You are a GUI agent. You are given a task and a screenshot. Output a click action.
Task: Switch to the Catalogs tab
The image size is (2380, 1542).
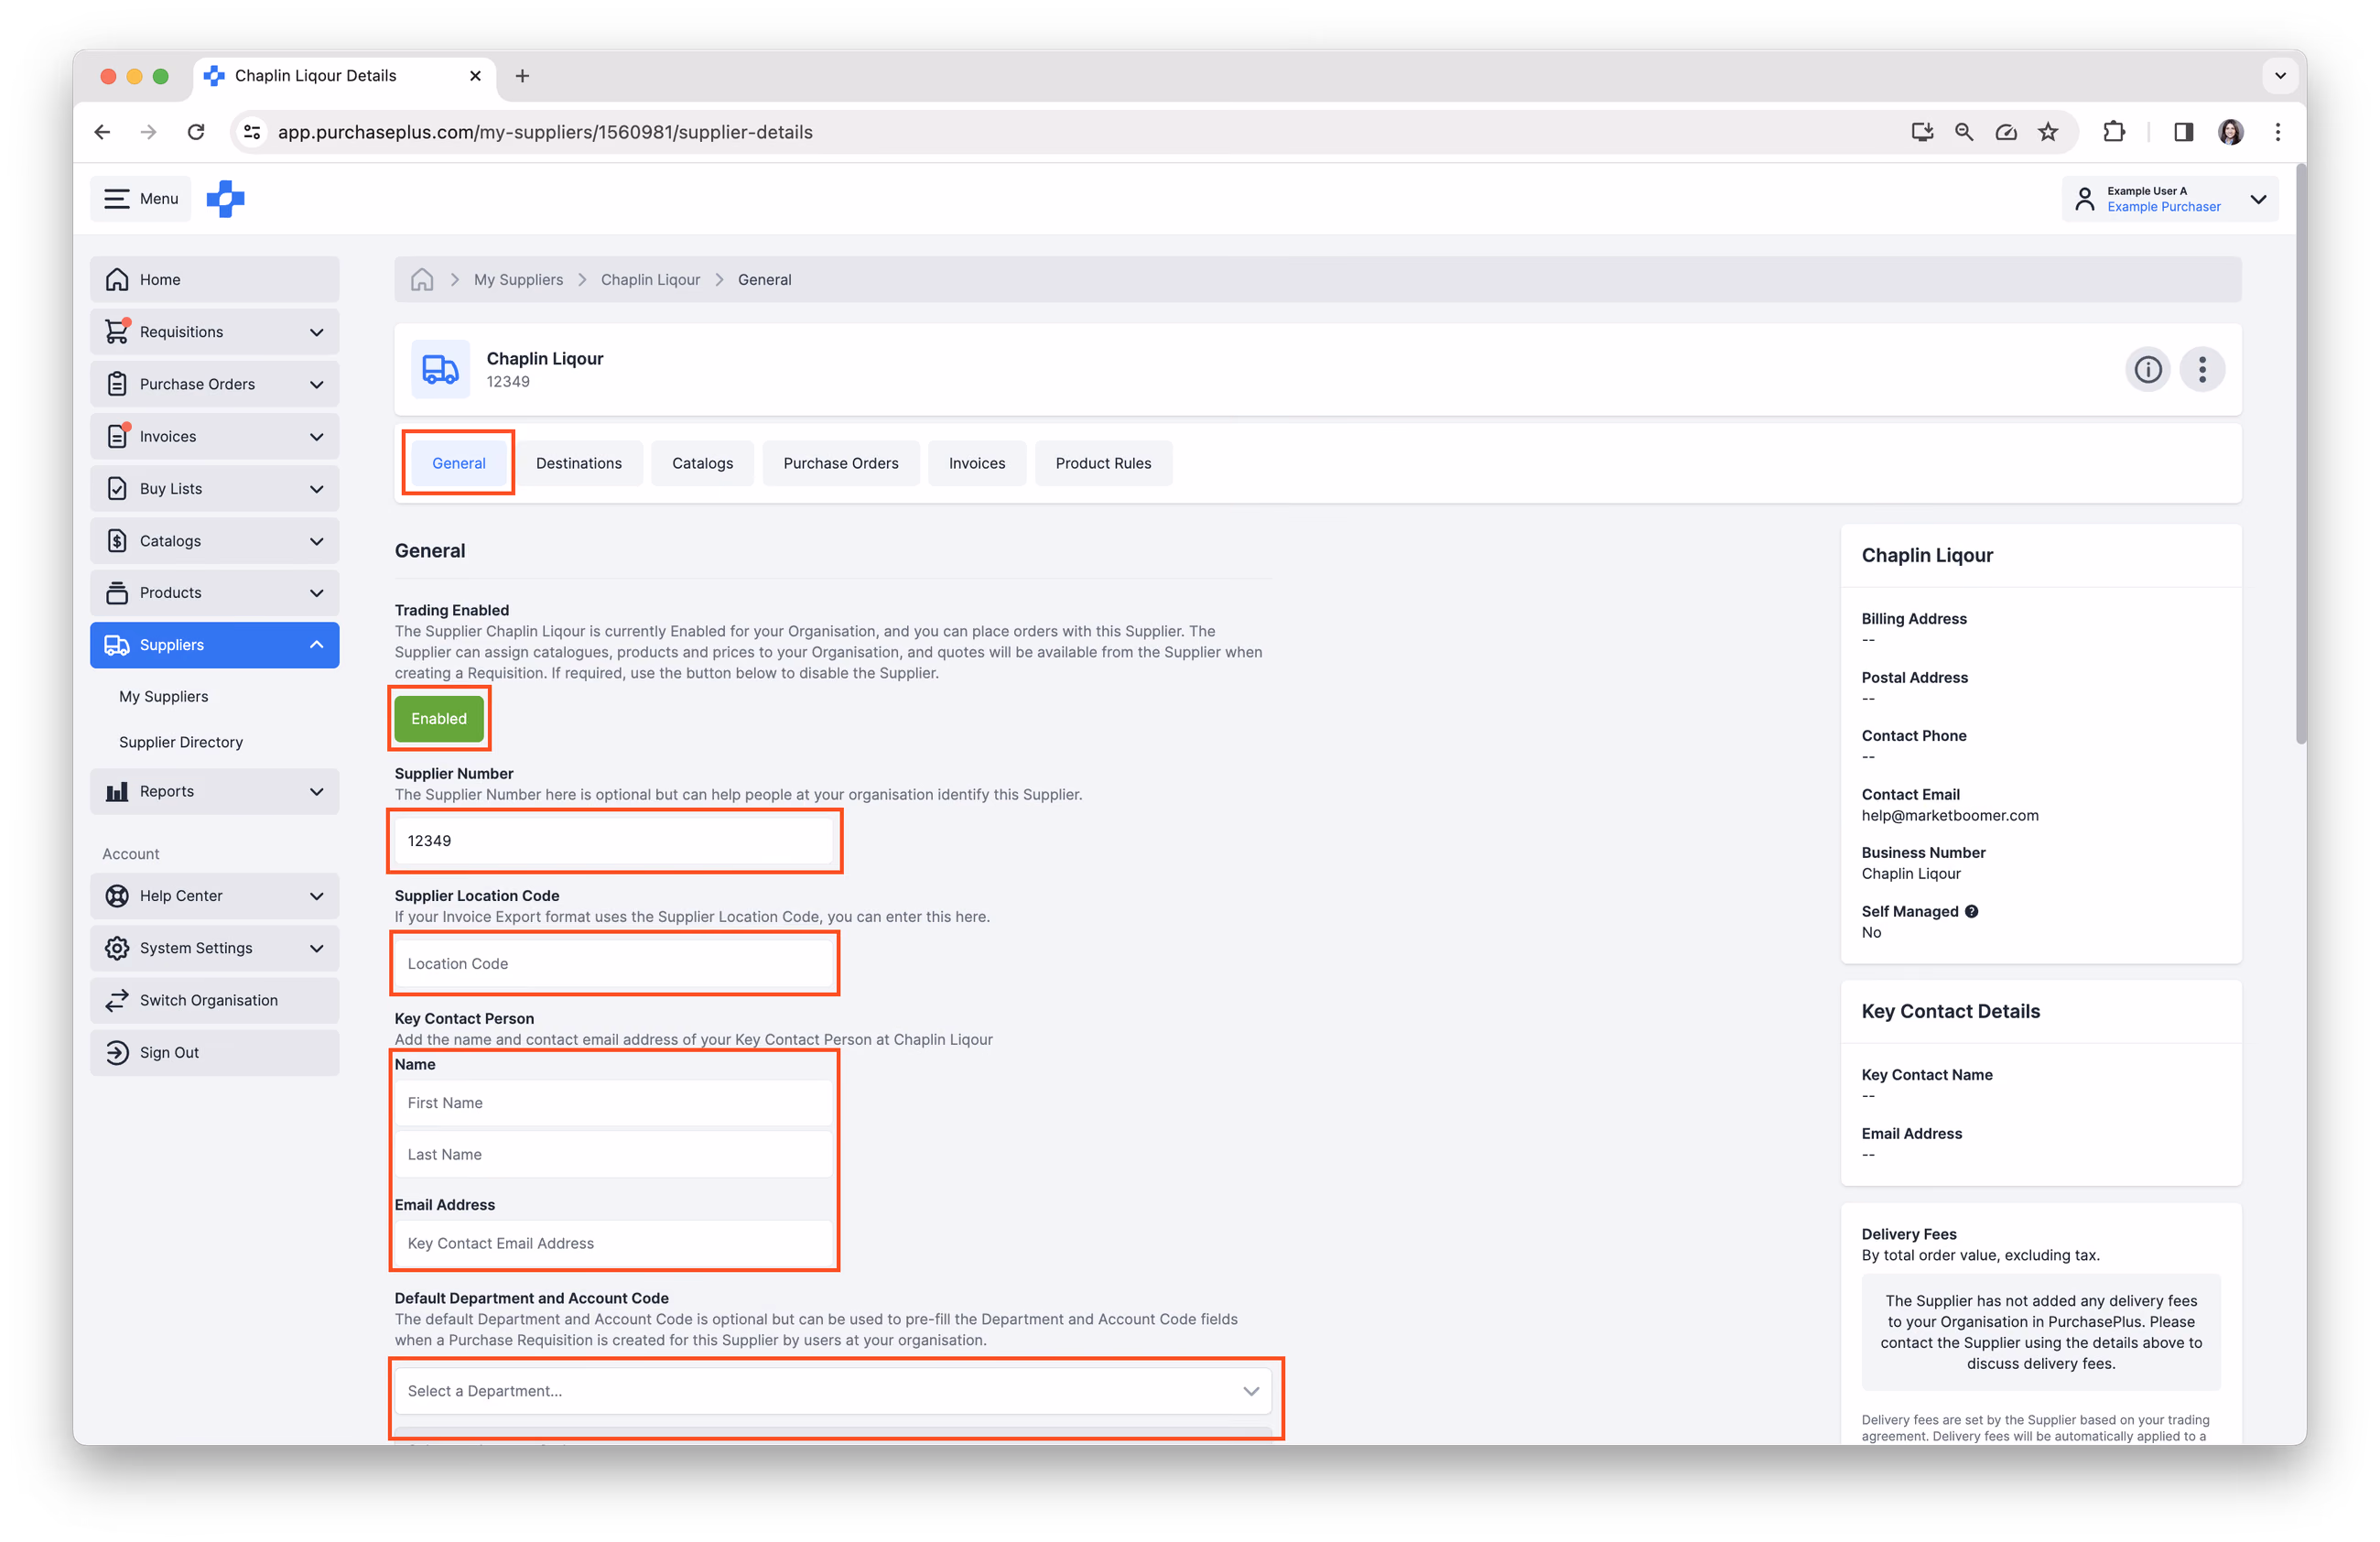pyautogui.click(x=702, y=463)
